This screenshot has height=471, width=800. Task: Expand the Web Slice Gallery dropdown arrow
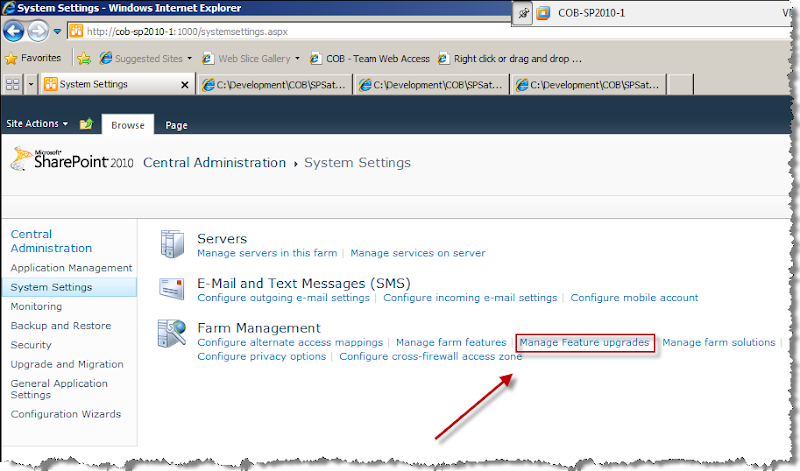coord(297,58)
